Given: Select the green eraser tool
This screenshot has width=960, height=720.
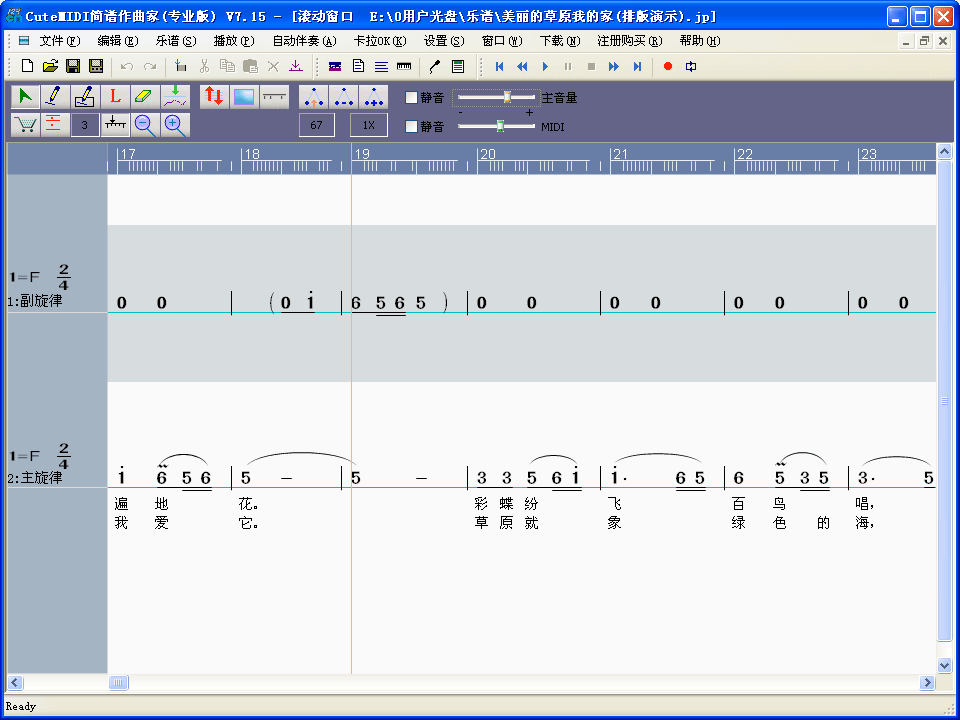Looking at the screenshot, I should [x=145, y=97].
